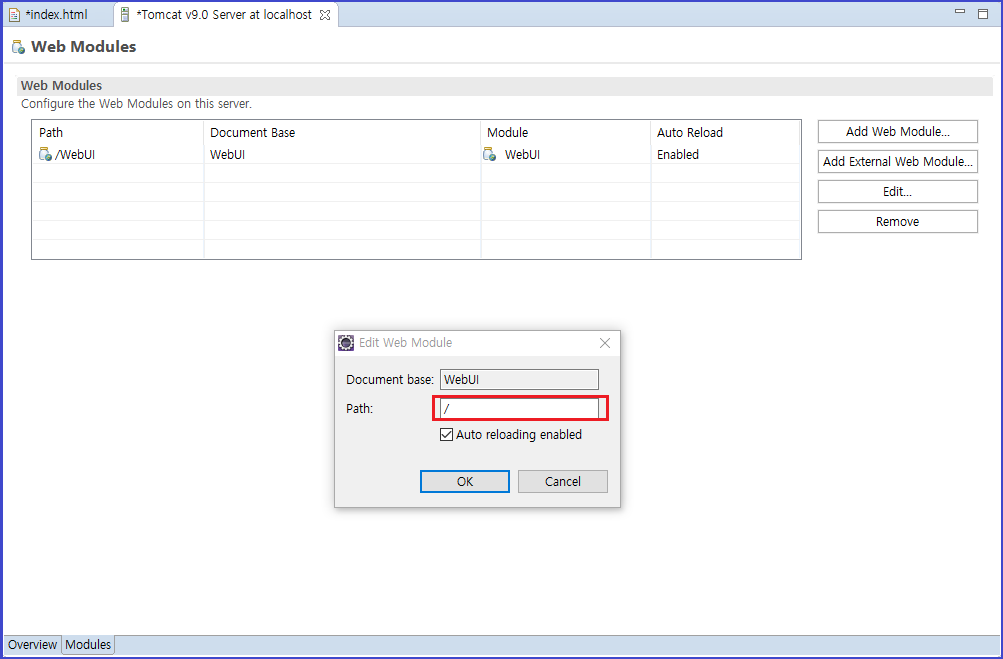Viewport: 1003px width, 659px height.
Task: Open the Edit... module button
Action: [x=897, y=192]
